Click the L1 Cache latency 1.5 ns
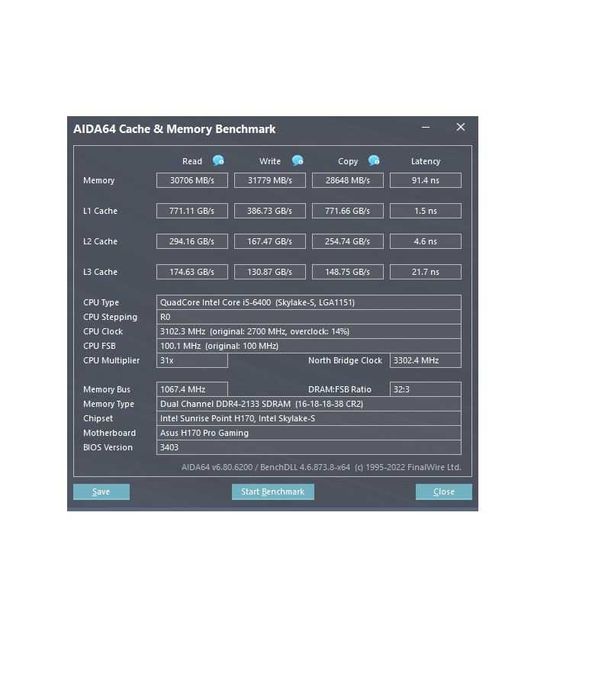592x700 pixels. [x=425, y=211]
